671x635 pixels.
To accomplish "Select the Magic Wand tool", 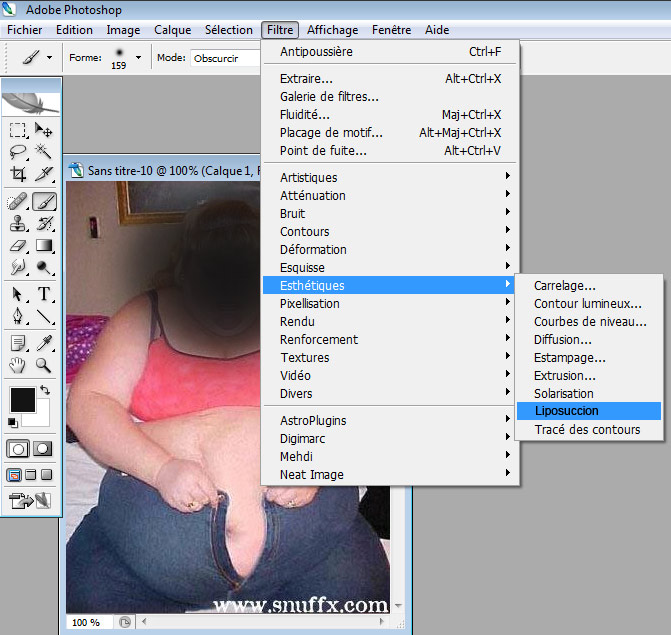I will pos(44,151).
